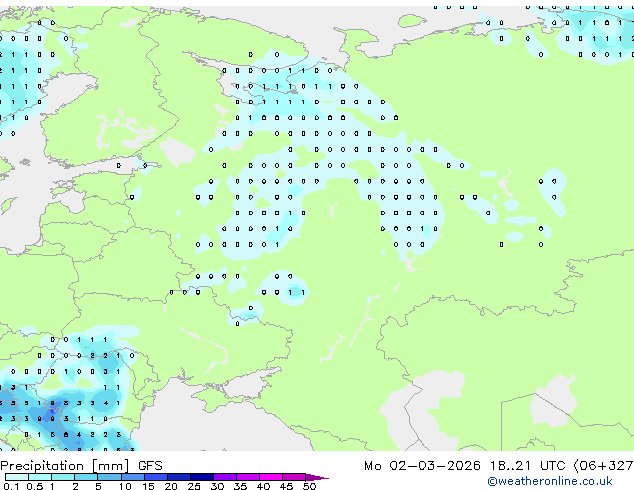Viewport: 634px width, 490px height.
Task: Click the 40–45 mm magenta legend swatch
Action: pos(271,477)
